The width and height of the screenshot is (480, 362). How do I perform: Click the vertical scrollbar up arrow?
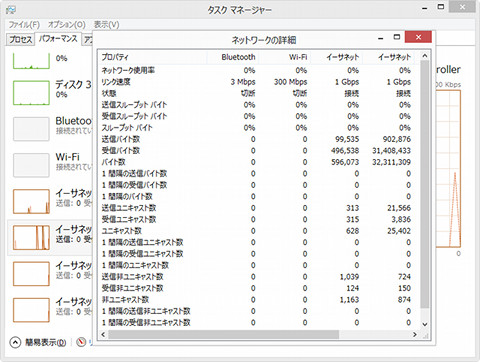424,56
